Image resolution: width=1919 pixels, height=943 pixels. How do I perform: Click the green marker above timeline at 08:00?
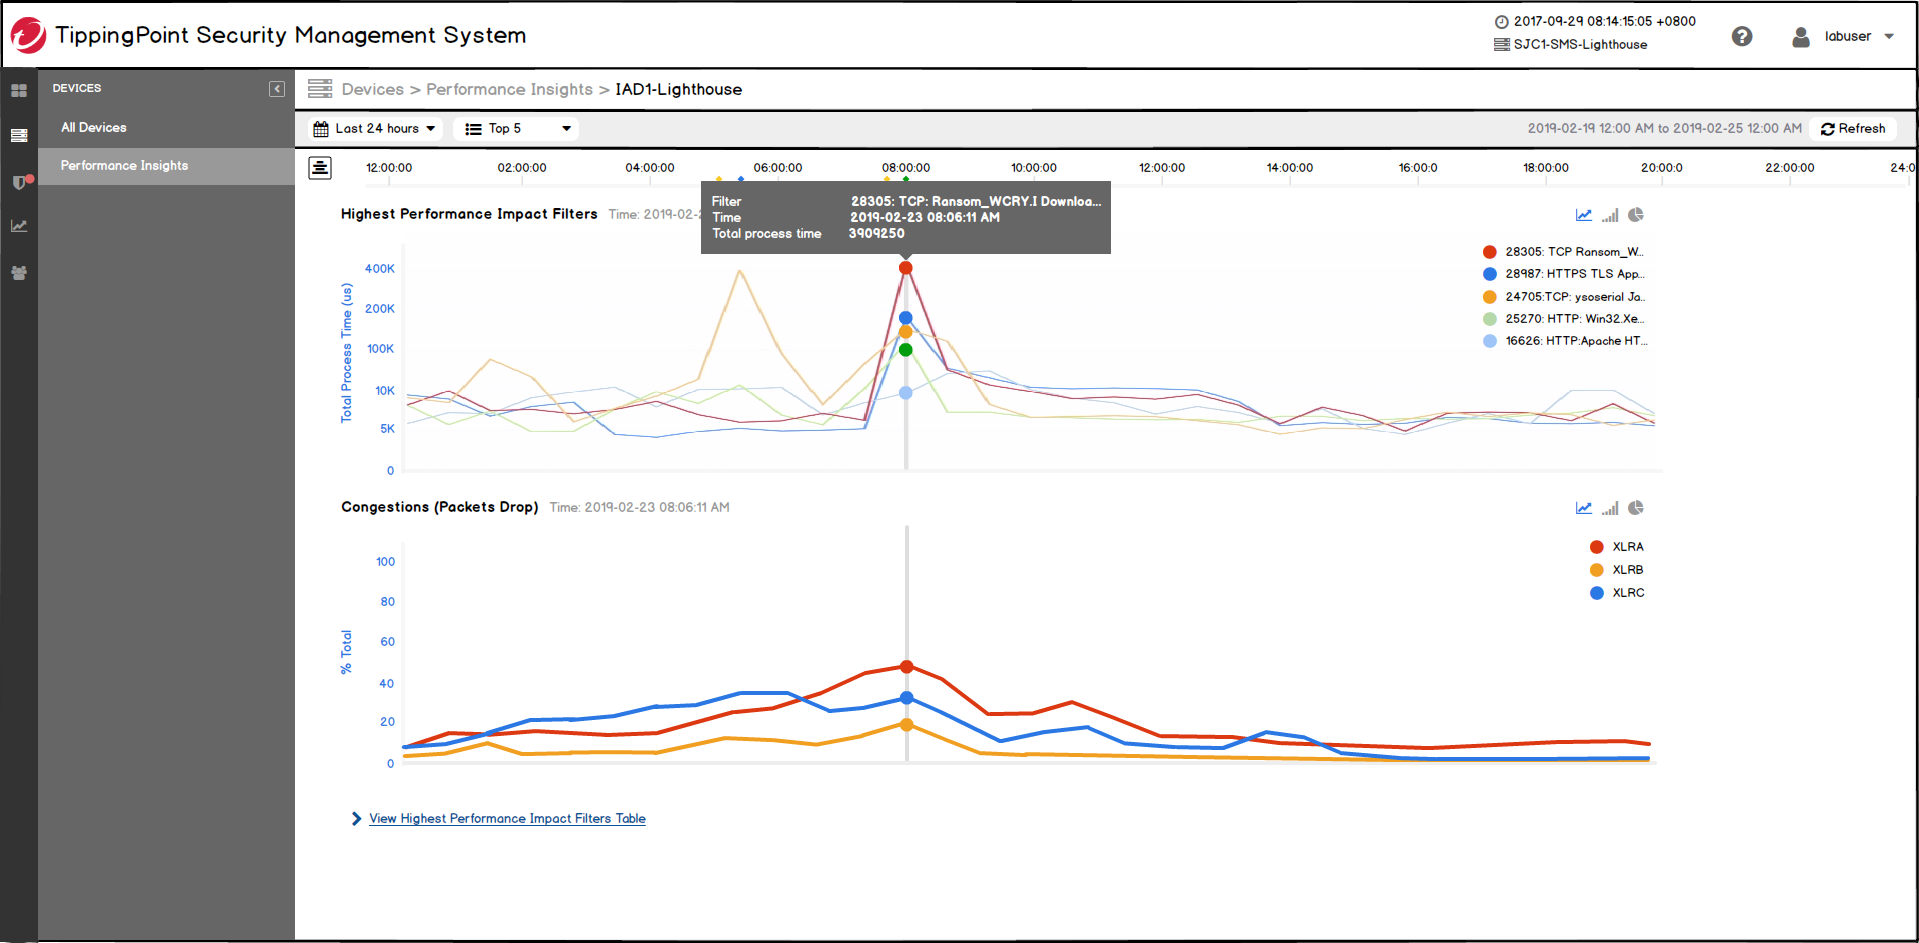coord(906,180)
